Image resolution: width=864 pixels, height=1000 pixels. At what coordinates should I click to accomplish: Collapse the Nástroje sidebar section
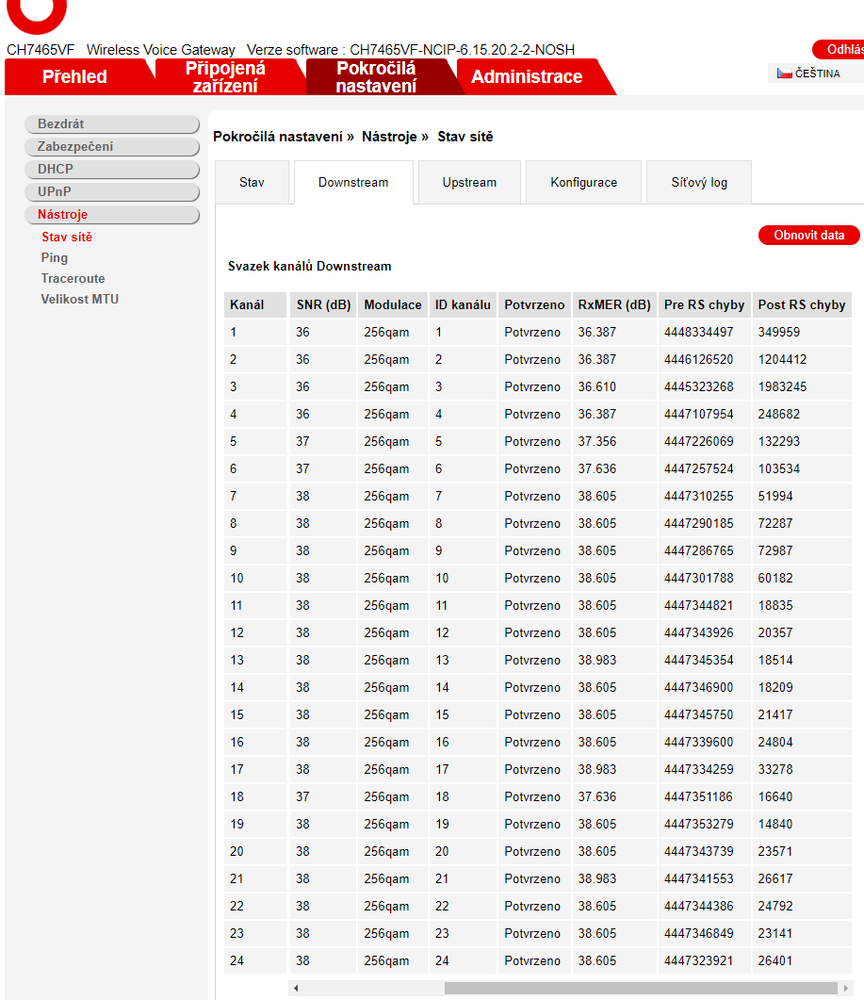pyautogui.click(x=112, y=215)
